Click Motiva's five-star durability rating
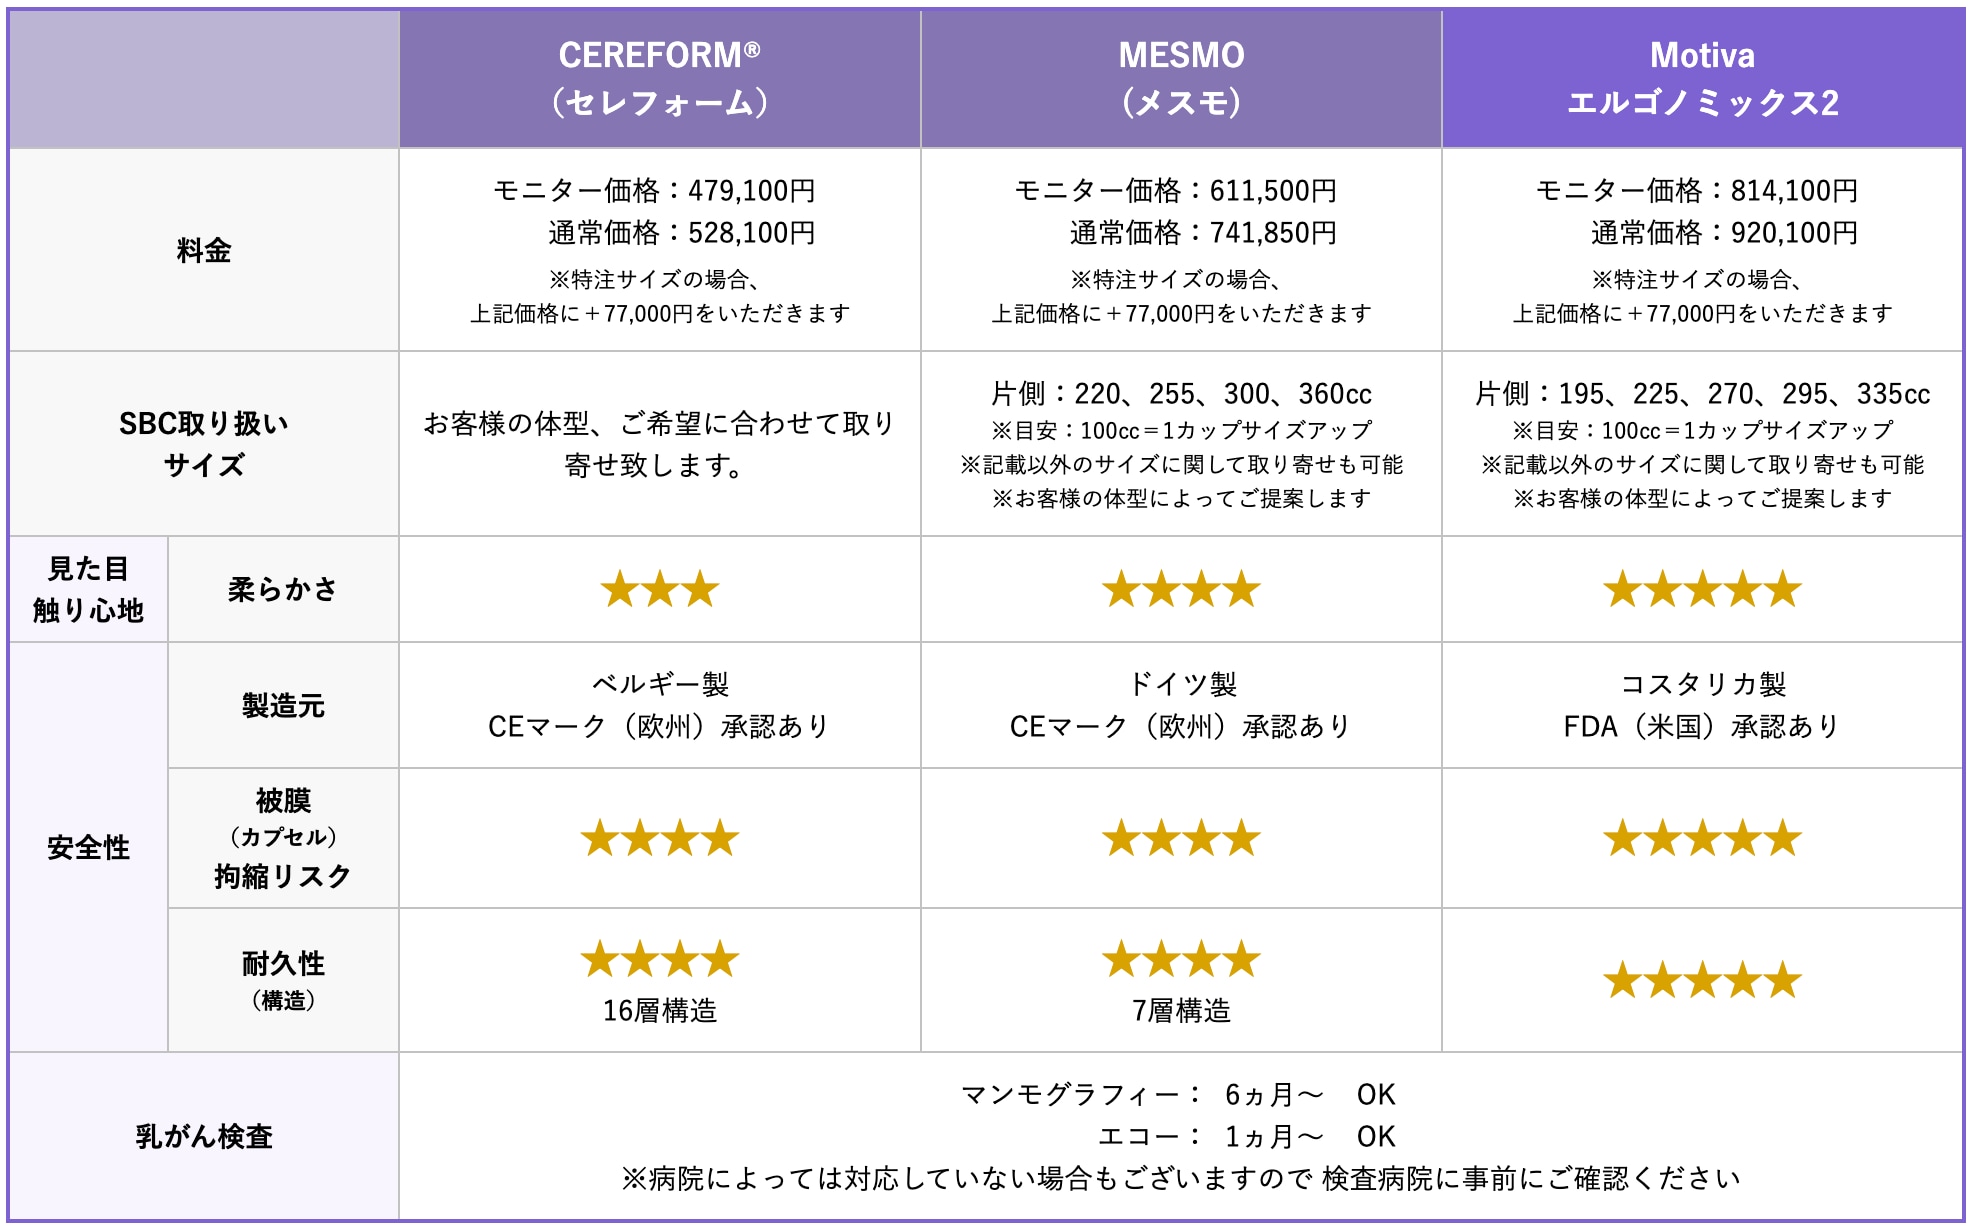1970x1226 pixels. (x=1702, y=980)
